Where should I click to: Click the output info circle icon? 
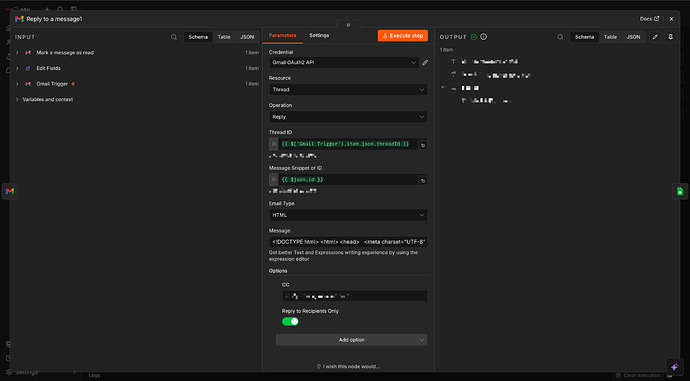coord(484,37)
